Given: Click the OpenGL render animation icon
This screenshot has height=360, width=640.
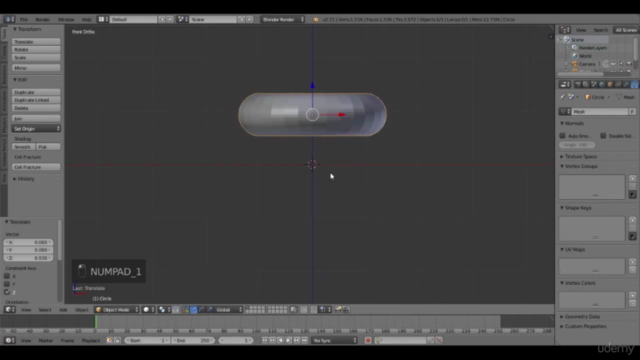Looking at the screenshot, I should click(x=346, y=309).
